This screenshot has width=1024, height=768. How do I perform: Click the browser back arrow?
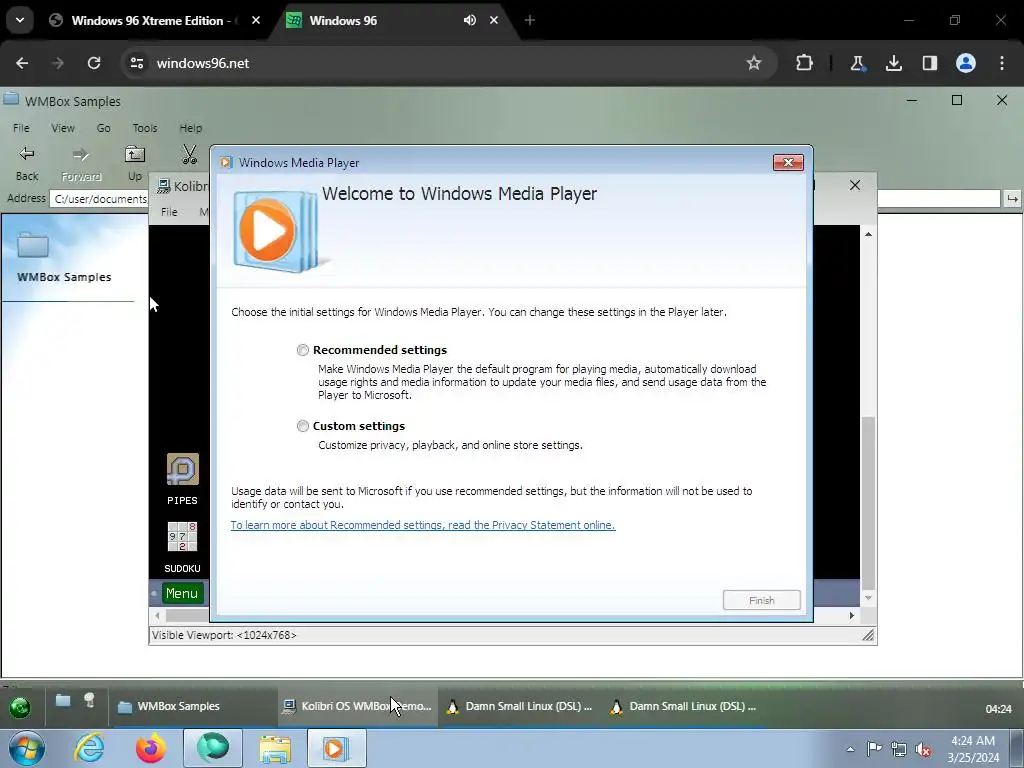click(22, 63)
